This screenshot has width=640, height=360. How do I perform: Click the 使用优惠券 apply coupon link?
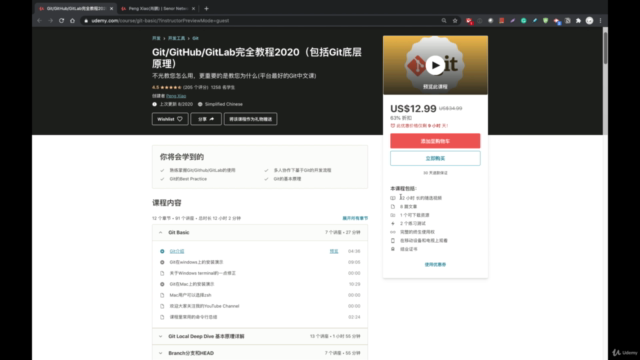pyautogui.click(x=435, y=264)
